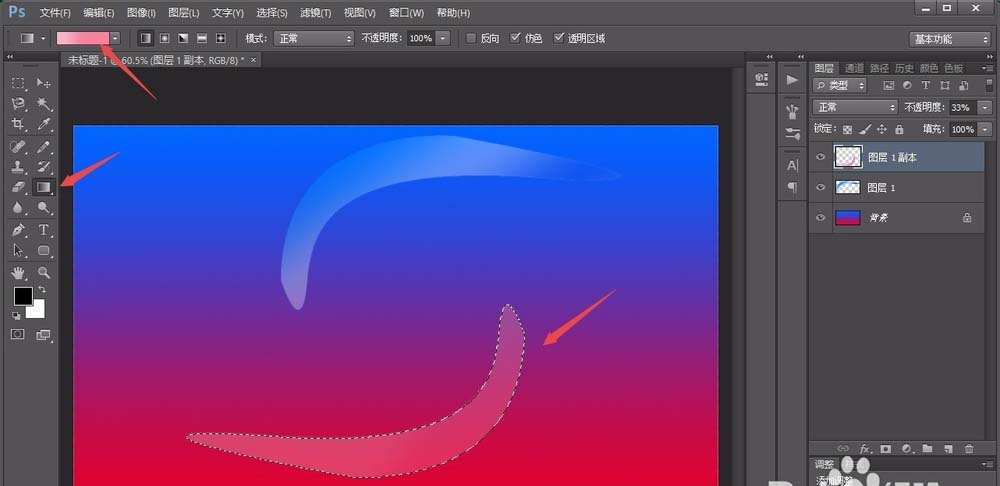Activate the Crop tool
The height and width of the screenshot is (486, 1000).
[19, 124]
